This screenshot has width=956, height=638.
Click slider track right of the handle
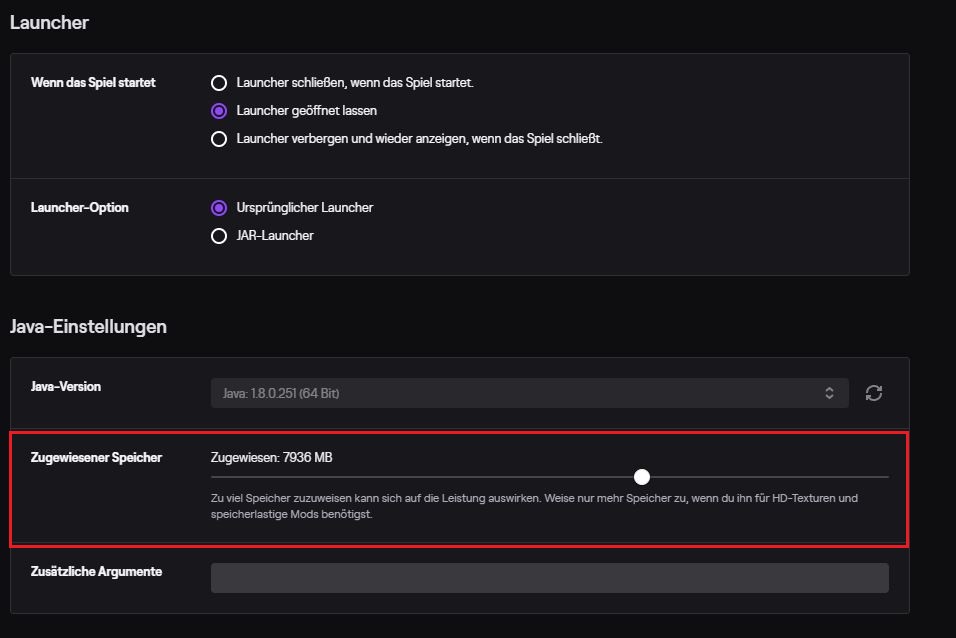point(769,477)
